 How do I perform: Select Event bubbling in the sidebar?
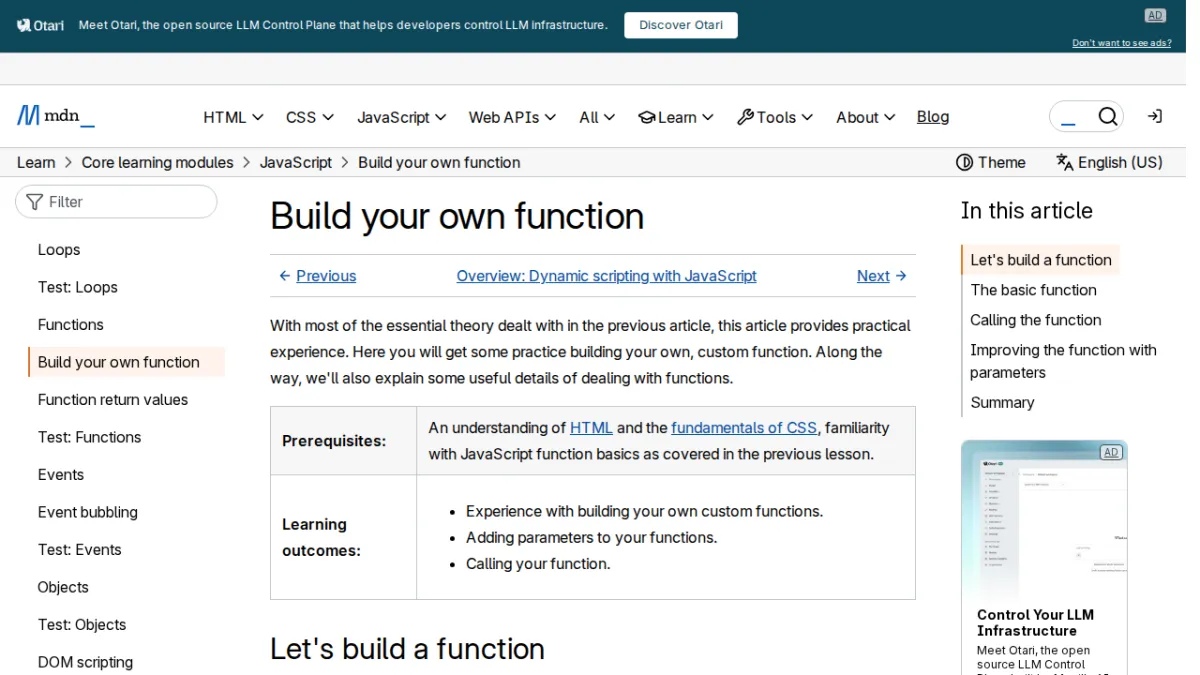[x=88, y=512]
